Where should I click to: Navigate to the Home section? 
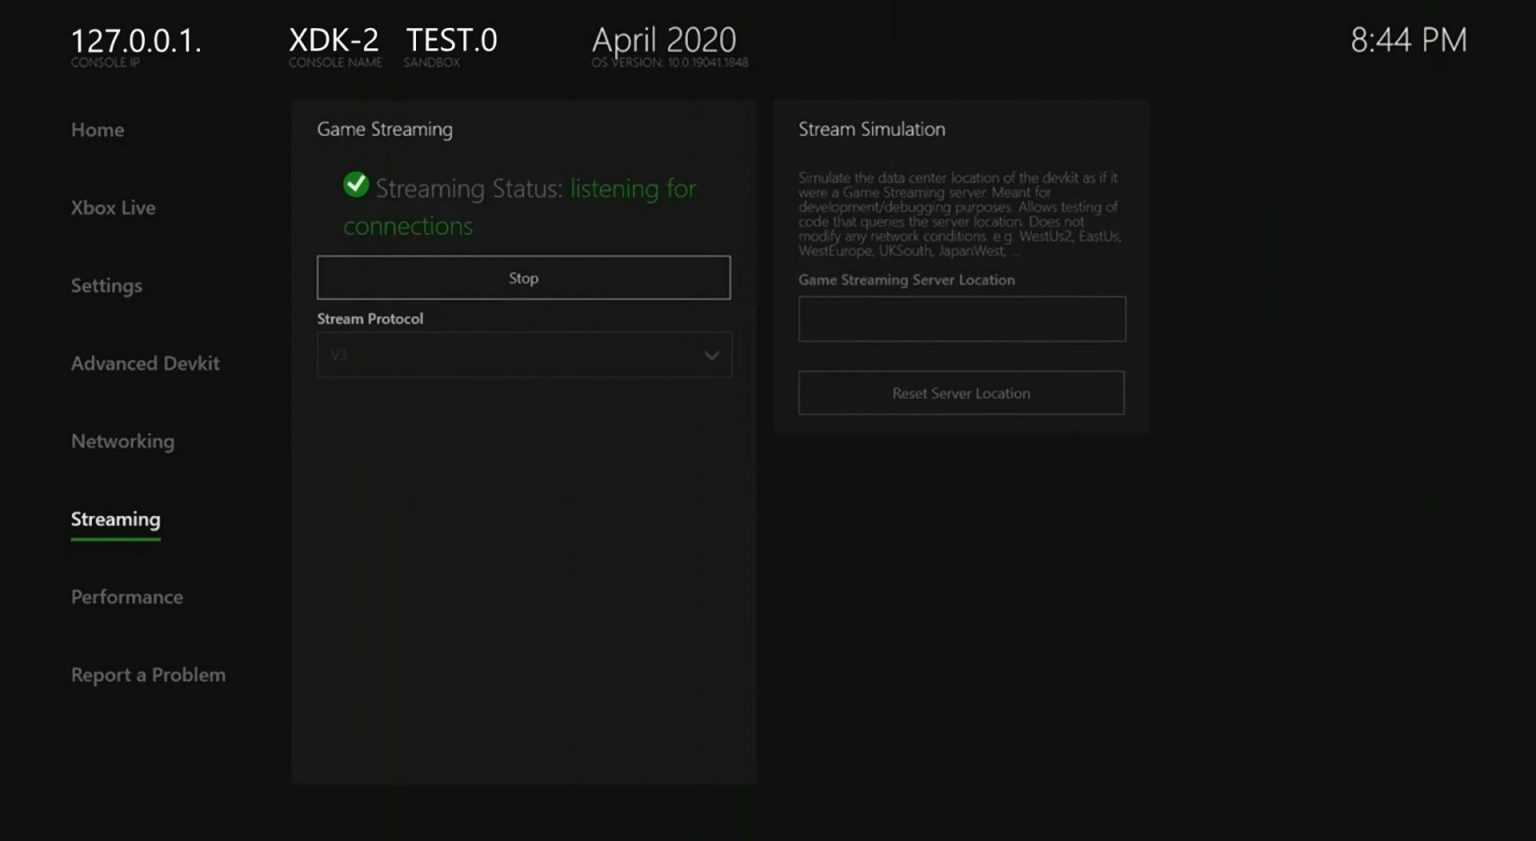click(x=97, y=130)
